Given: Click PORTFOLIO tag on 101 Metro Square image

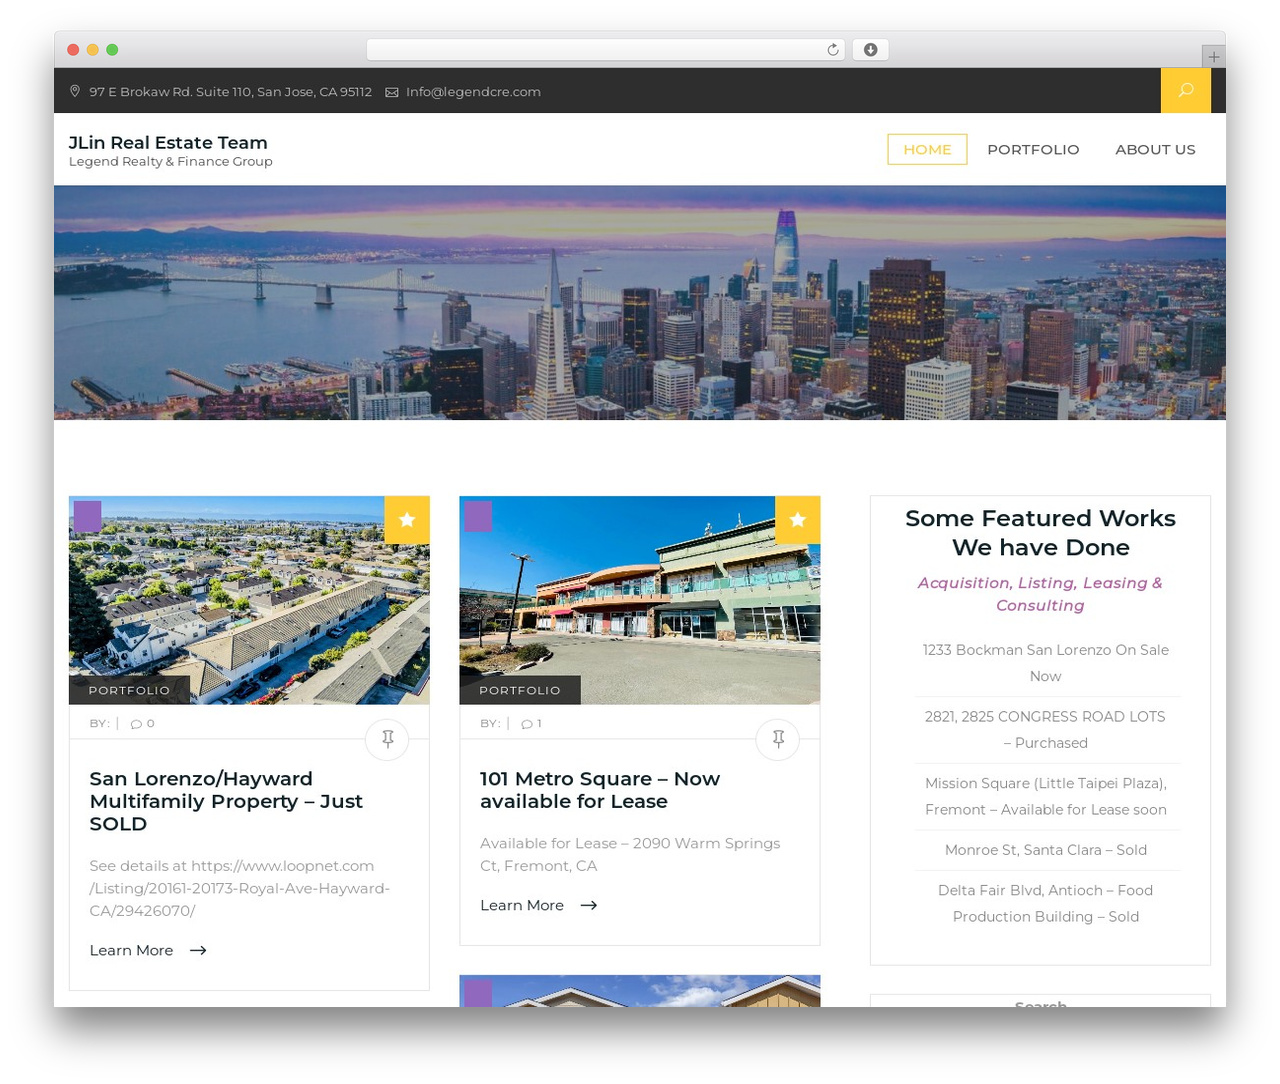Looking at the screenshot, I should (520, 690).
